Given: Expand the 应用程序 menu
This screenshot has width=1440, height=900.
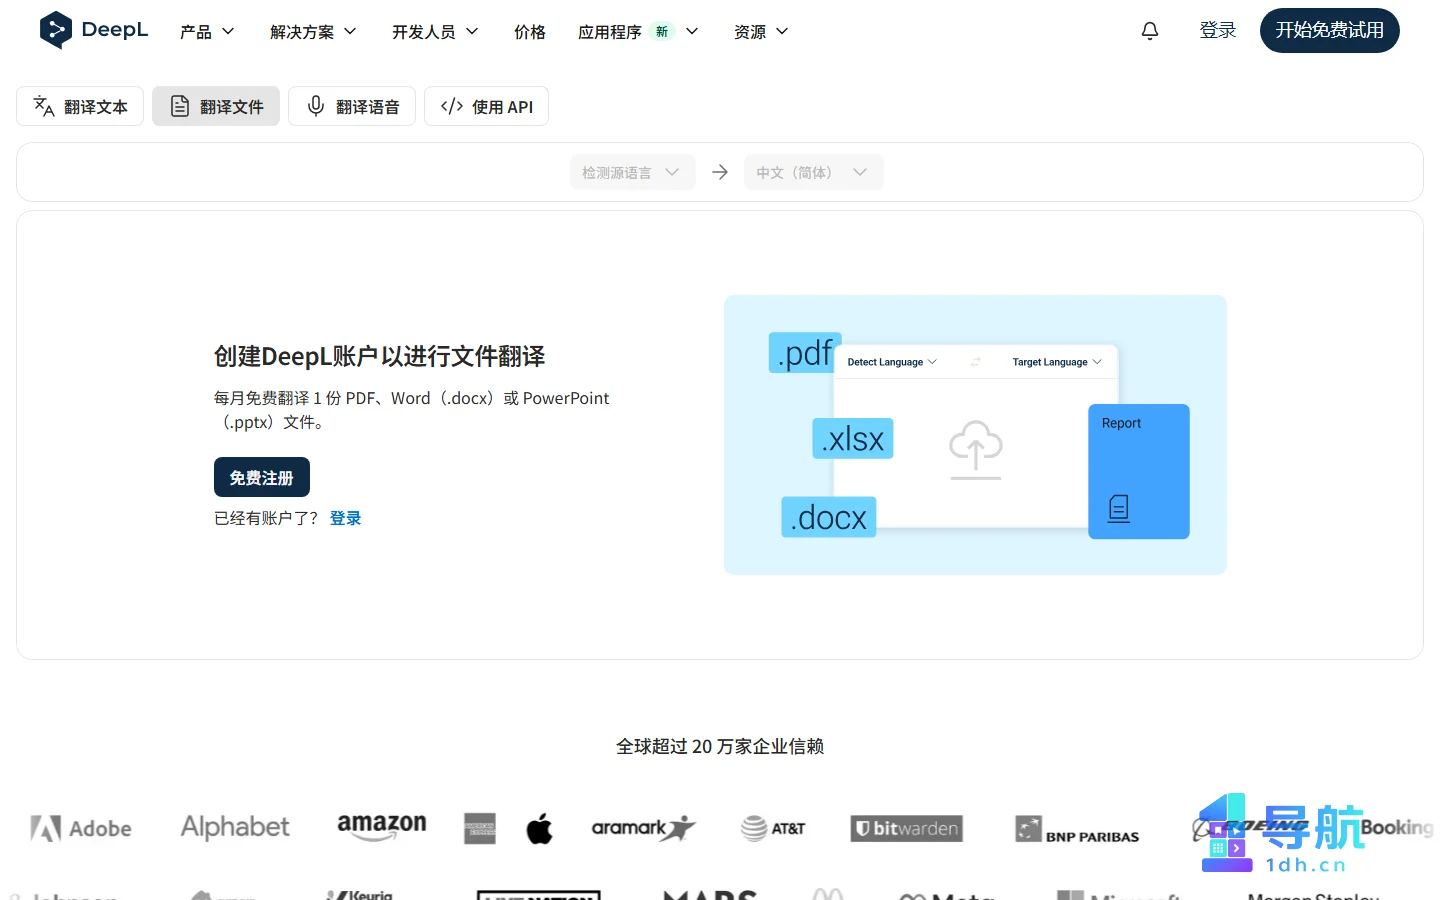Looking at the screenshot, I should [x=638, y=32].
